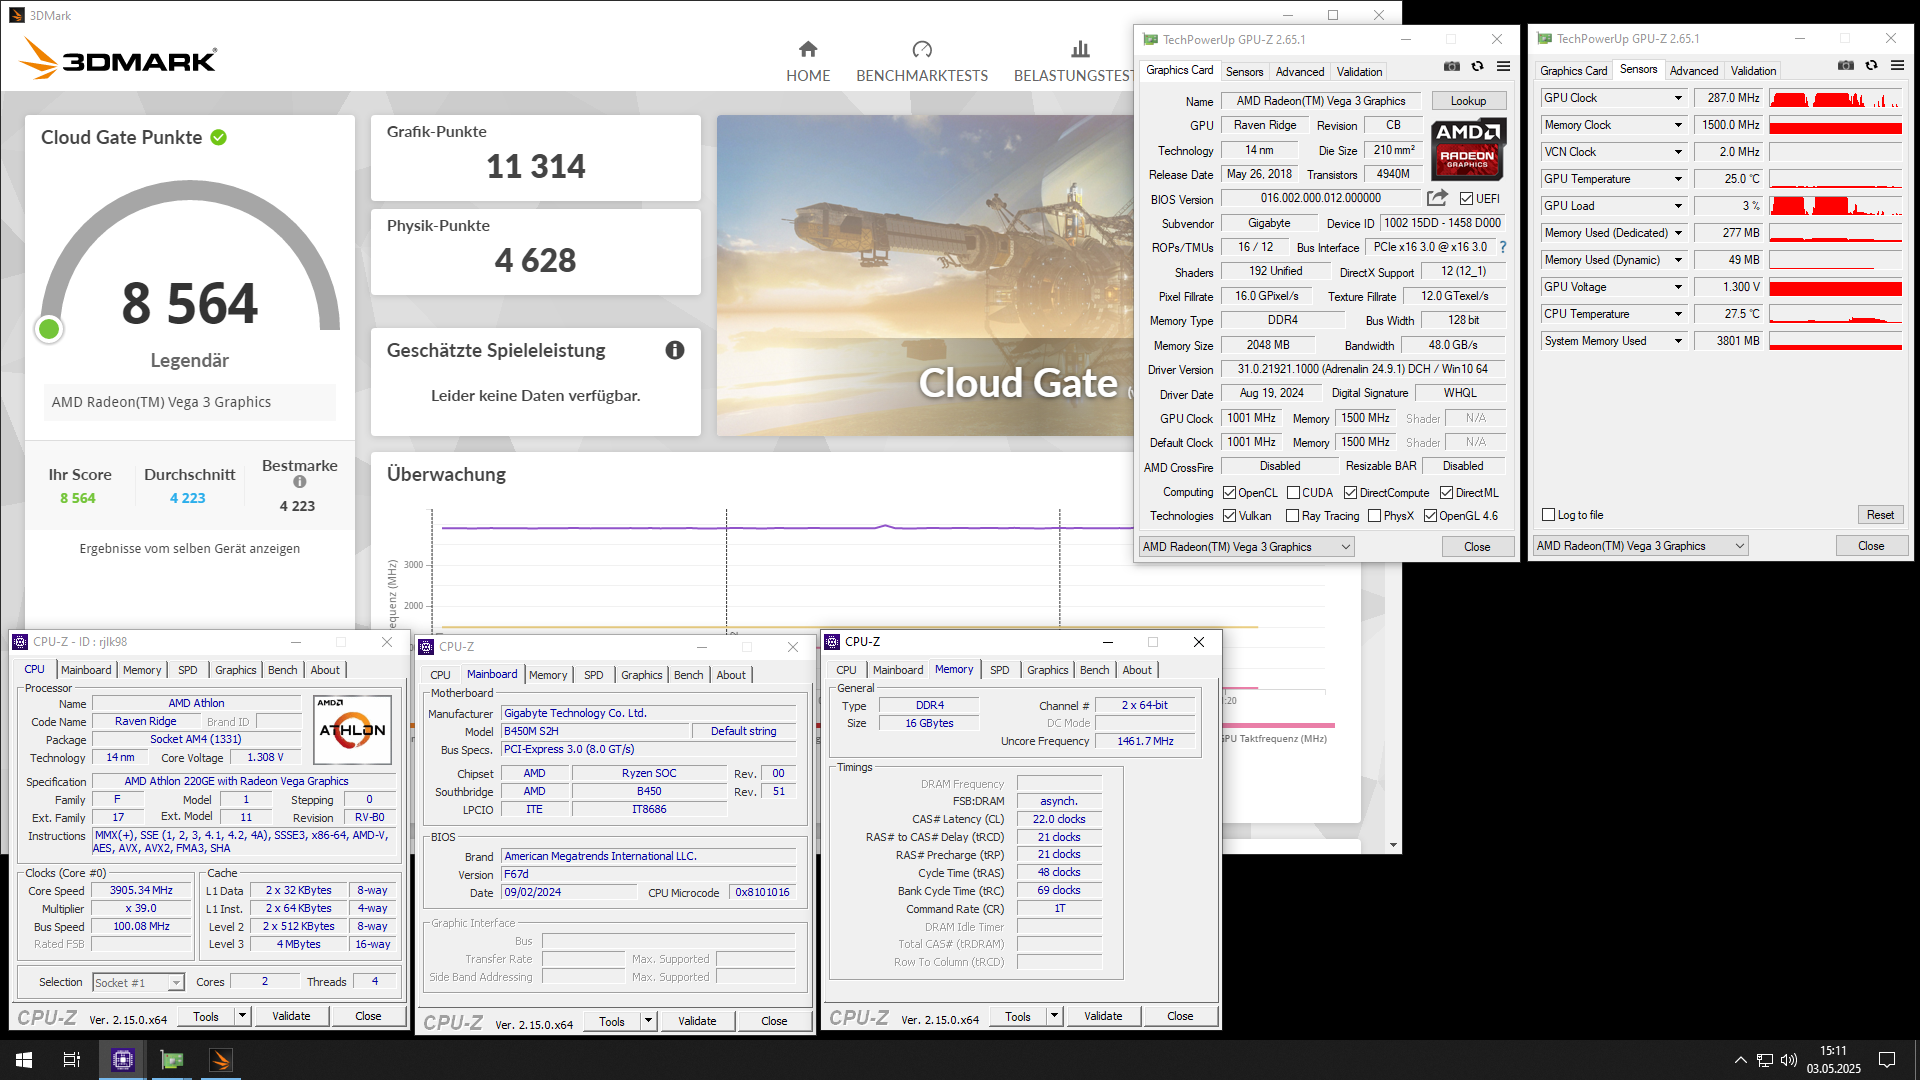Expand Memory Clock sensor dropdown
1920x1080 pixels.
pos(1678,125)
